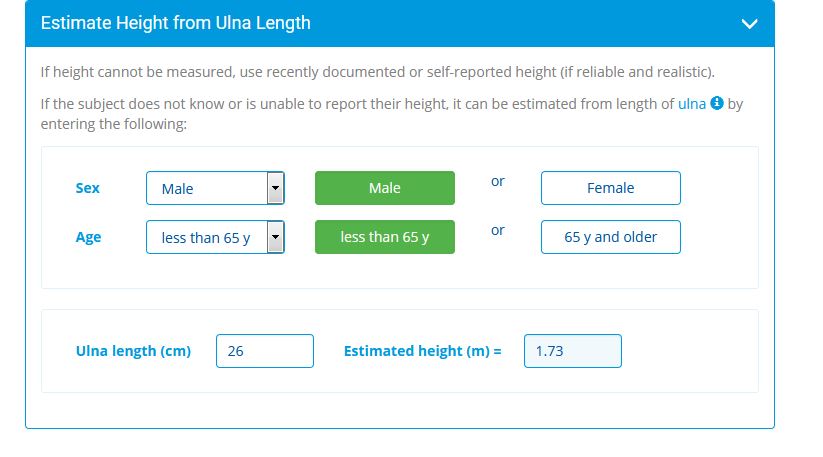Image resolution: width=823 pixels, height=457 pixels.
Task: Select the green Male toggle button
Action: [x=385, y=188]
